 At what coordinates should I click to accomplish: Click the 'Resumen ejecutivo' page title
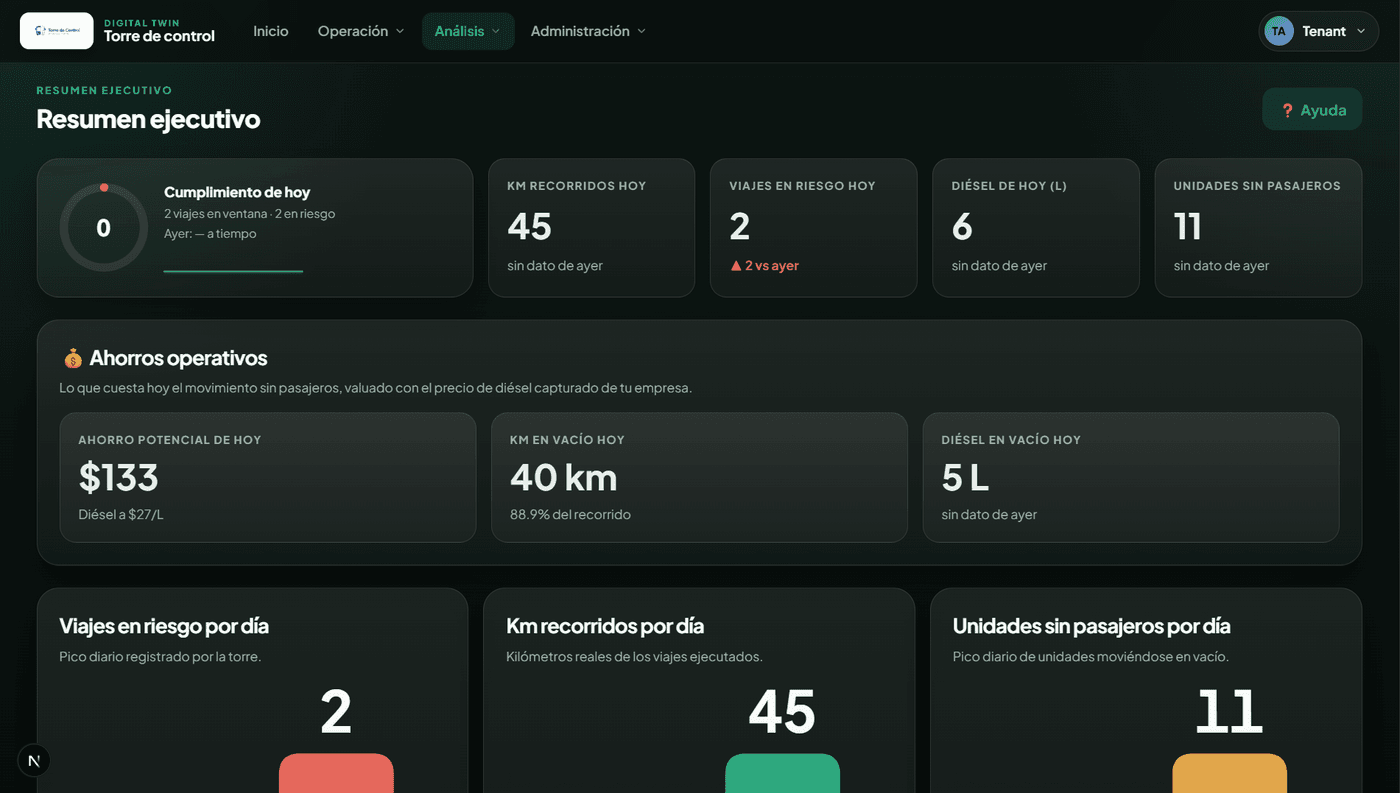148,119
